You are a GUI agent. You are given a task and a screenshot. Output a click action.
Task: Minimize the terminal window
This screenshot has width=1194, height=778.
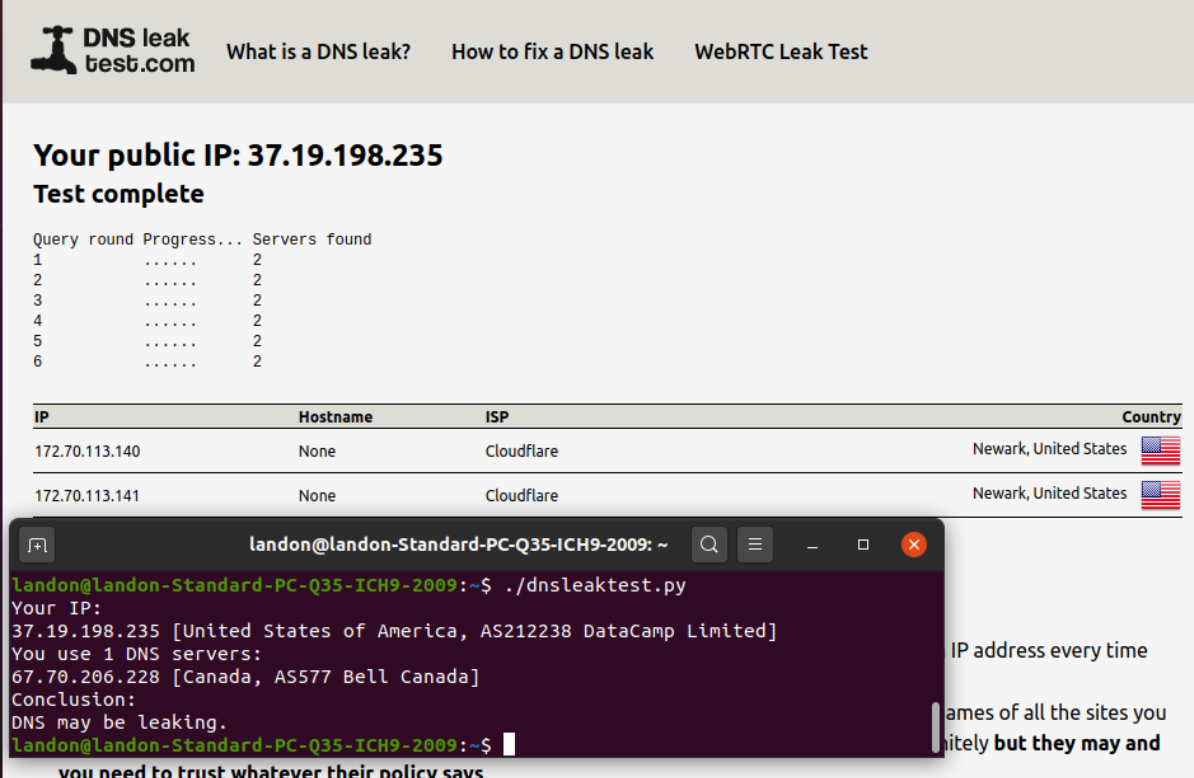[812, 545]
